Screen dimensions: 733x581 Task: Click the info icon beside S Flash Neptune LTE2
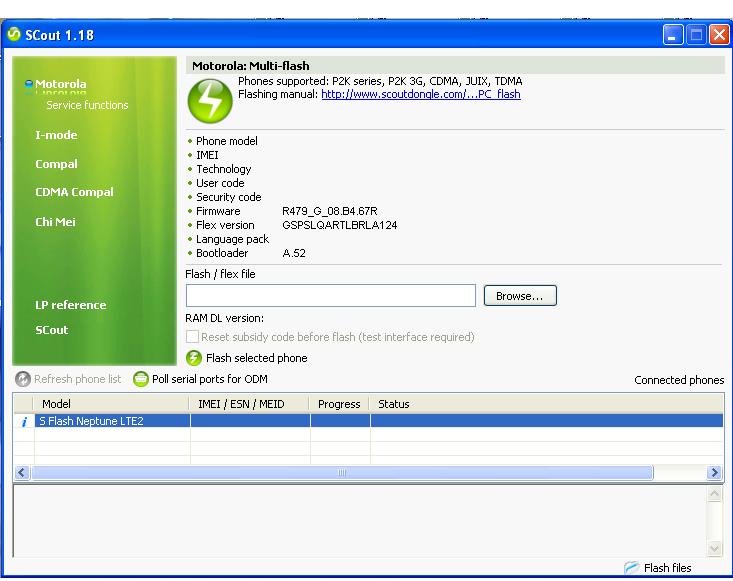(24, 421)
